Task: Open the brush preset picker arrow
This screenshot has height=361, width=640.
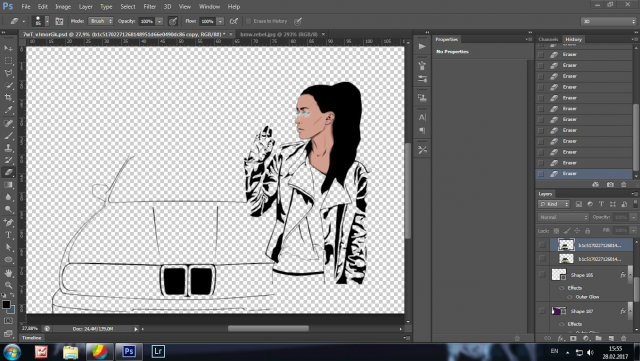Action: (47, 21)
